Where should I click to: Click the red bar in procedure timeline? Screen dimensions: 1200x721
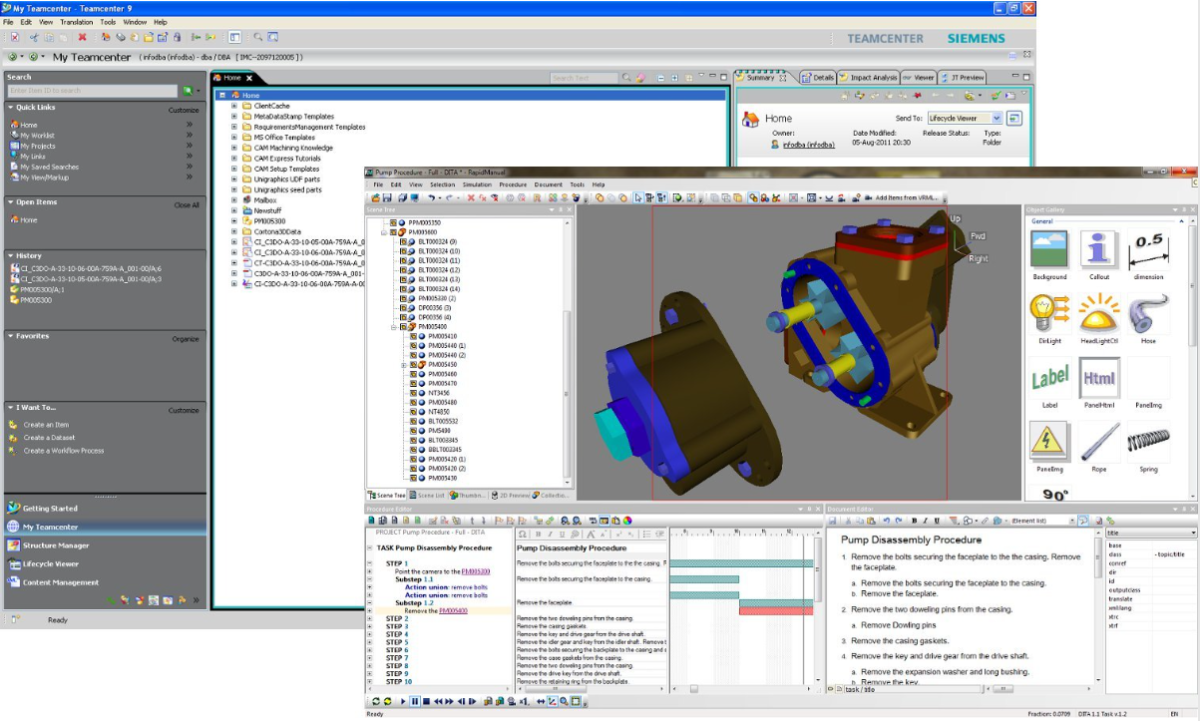[775, 610]
